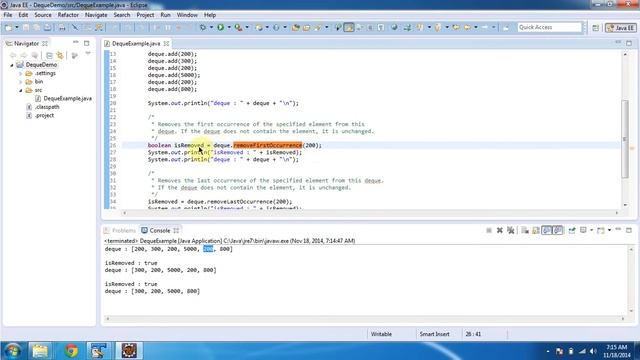Expand the .settings folder
Screen dimensions: 640x360
[x=21, y=73]
